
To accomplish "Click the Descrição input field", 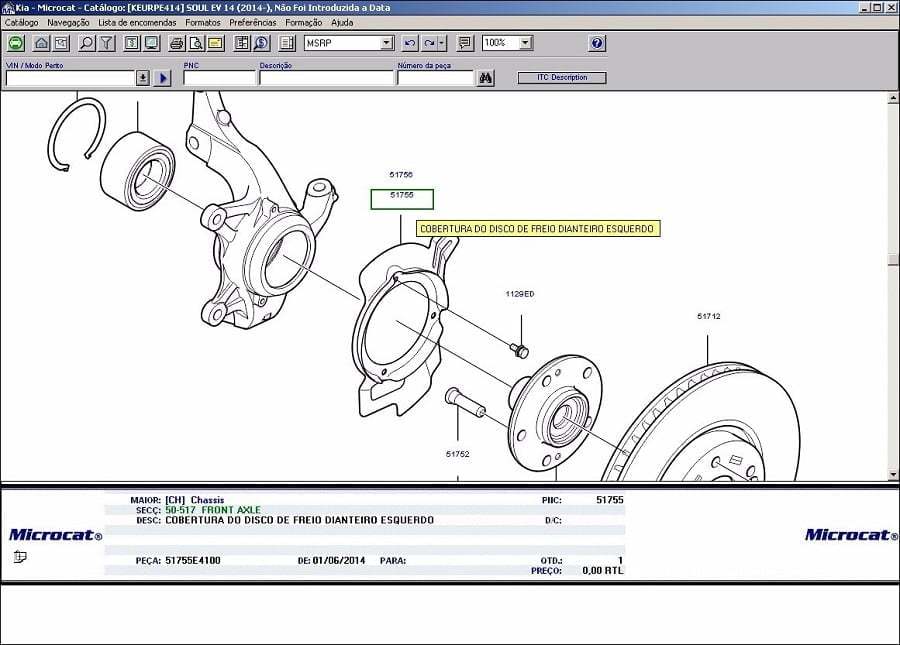I will pyautogui.click(x=326, y=78).
